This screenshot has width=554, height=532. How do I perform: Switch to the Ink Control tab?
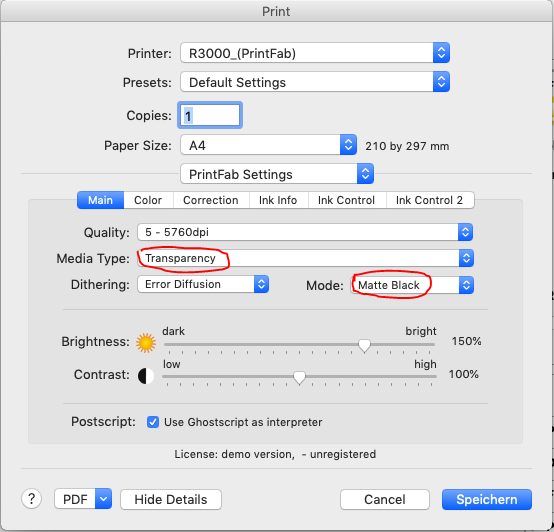(x=346, y=200)
